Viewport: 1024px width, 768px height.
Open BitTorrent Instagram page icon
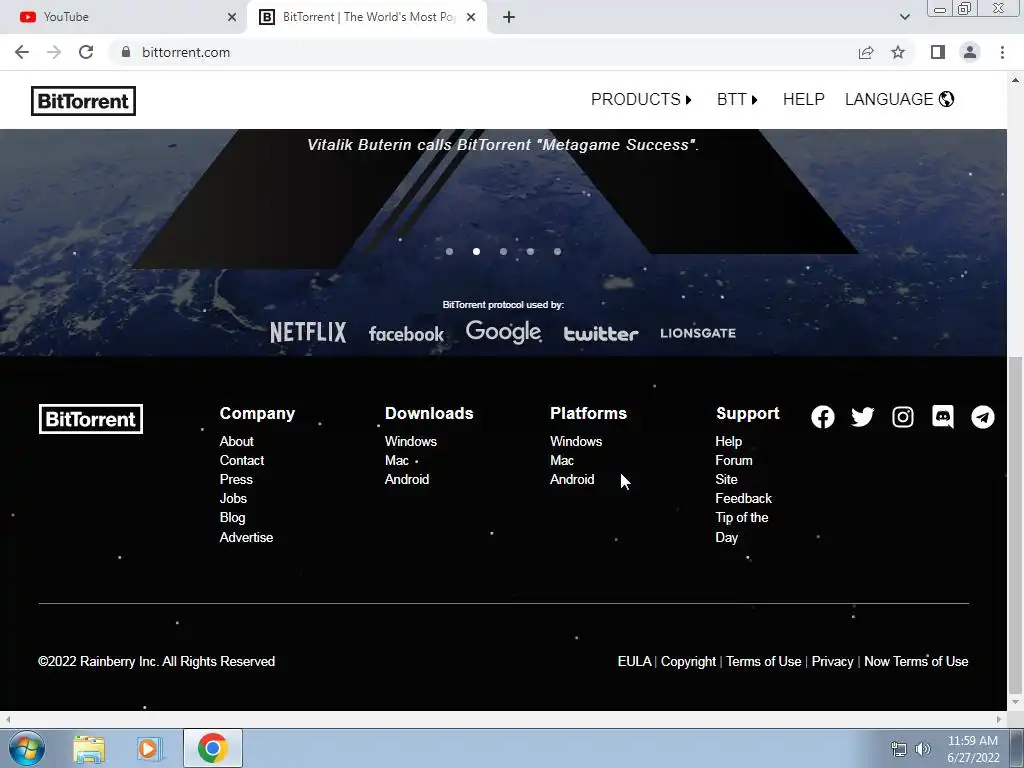[x=903, y=417]
